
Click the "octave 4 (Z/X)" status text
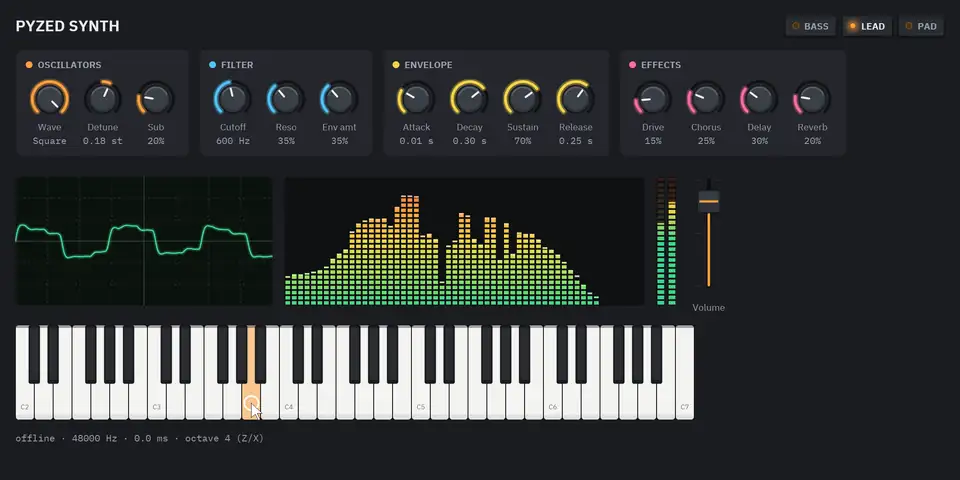click(224, 438)
